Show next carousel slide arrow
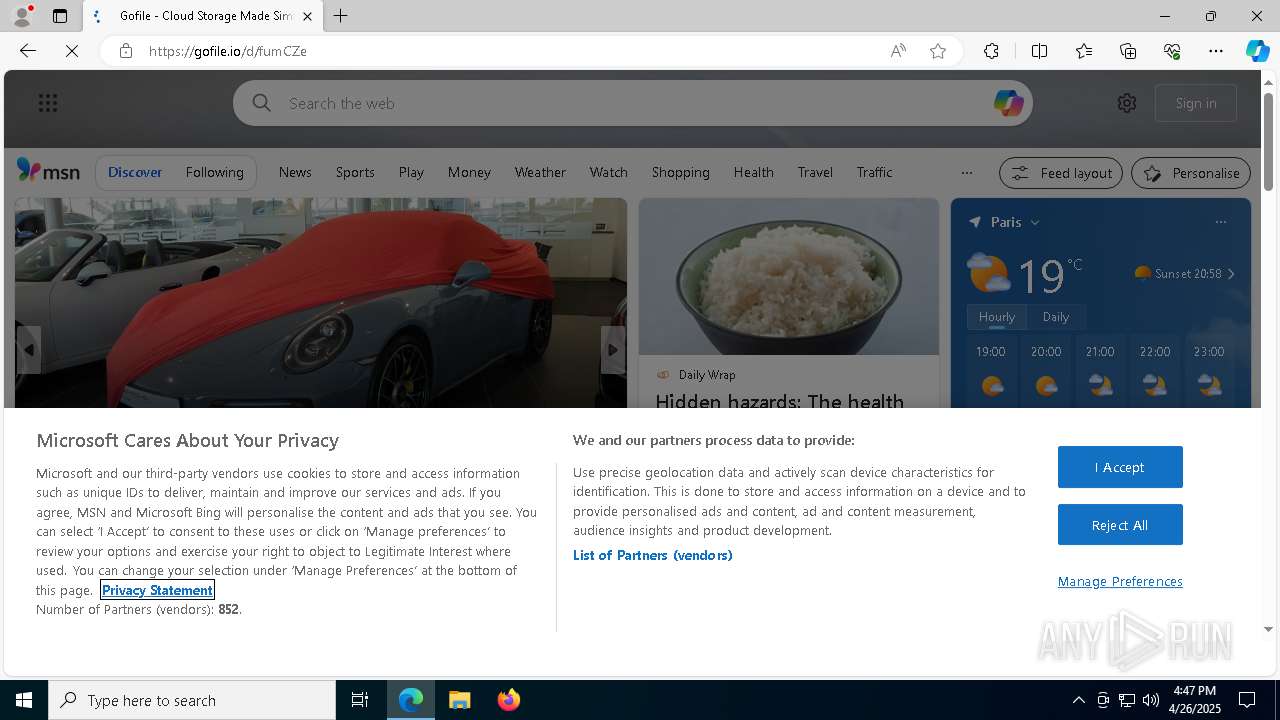The image size is (1280, 720). tap(613, 350)
